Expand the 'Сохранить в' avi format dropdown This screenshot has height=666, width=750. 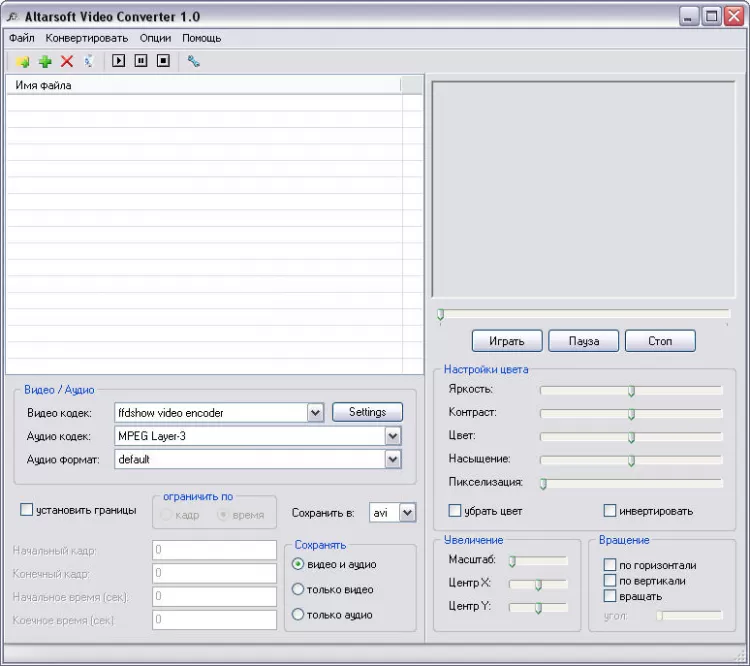(x=407, y=512)
